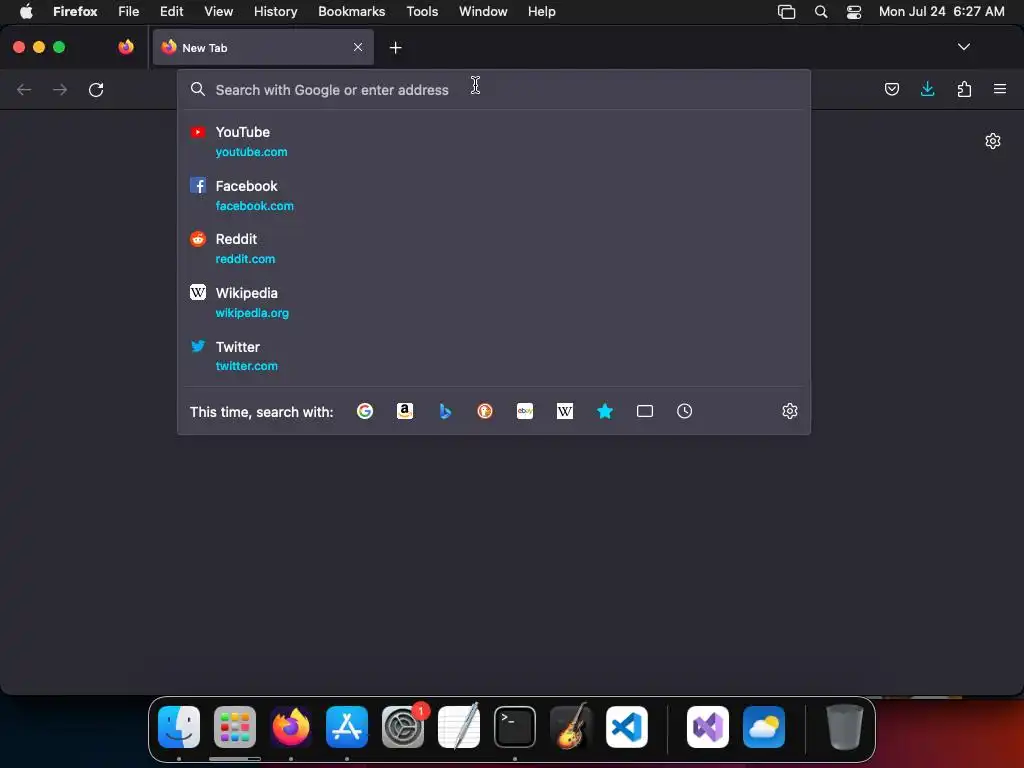The image size is (1024, 768).
Task: Open Stage Manager icon in menu bar
Action: [x=786, y=12]
